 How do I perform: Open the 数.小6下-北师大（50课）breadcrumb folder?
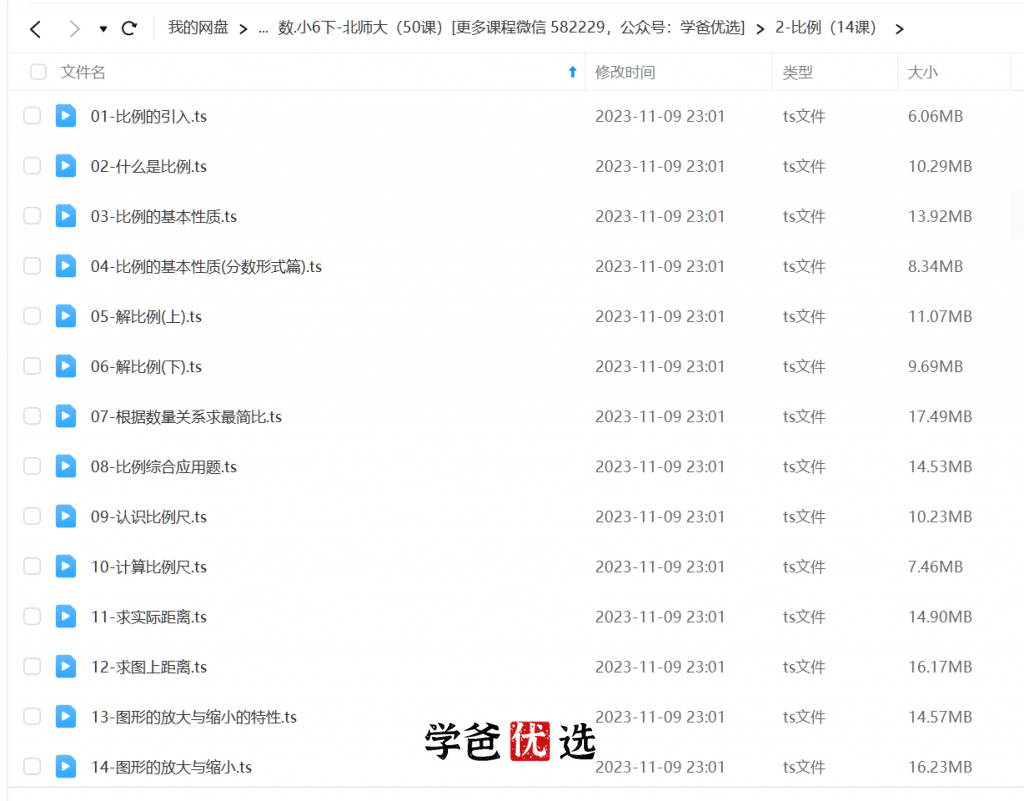tap(511, 27)
